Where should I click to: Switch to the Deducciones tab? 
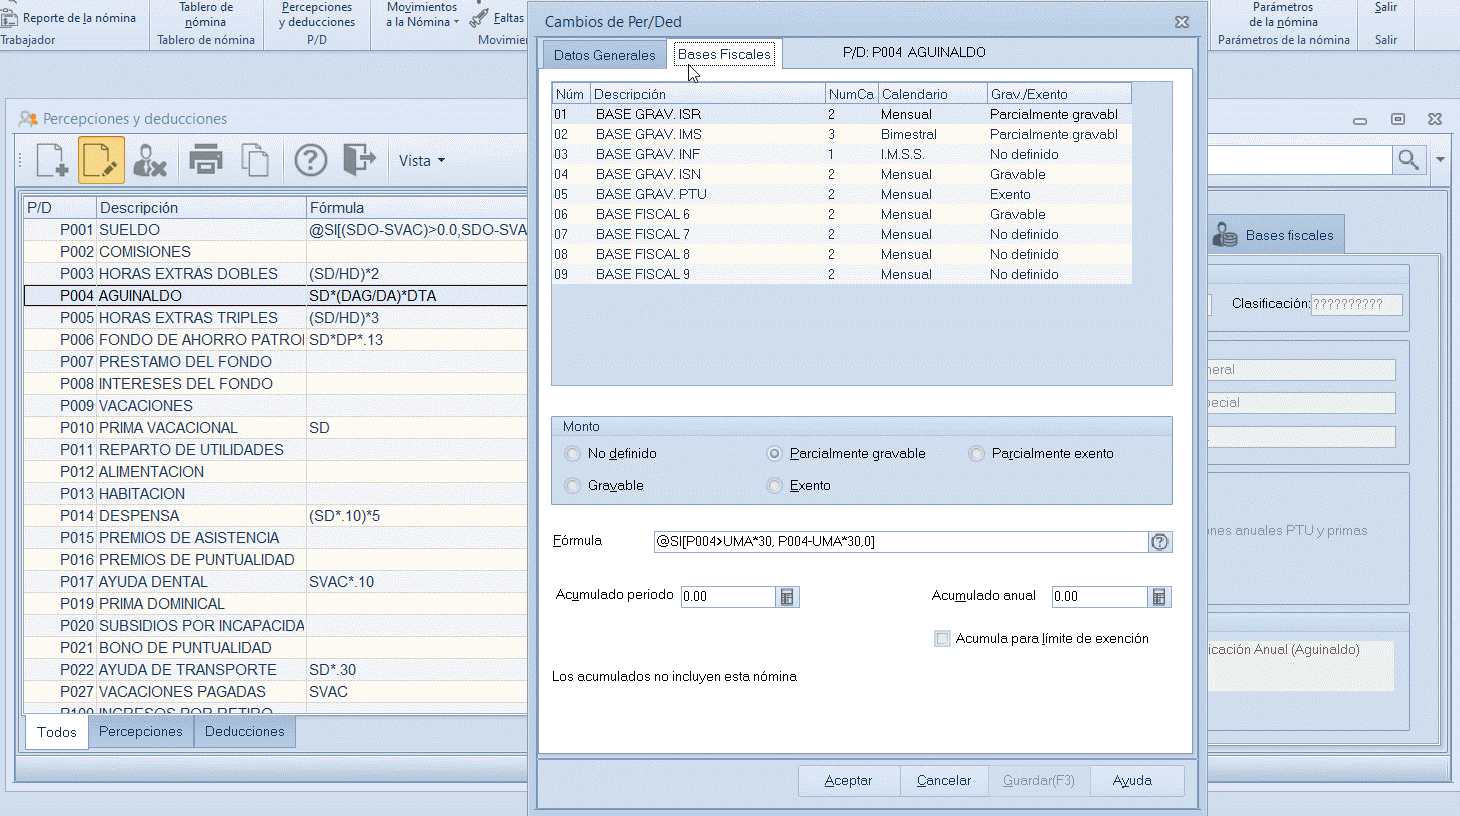(x=244, y=732)
